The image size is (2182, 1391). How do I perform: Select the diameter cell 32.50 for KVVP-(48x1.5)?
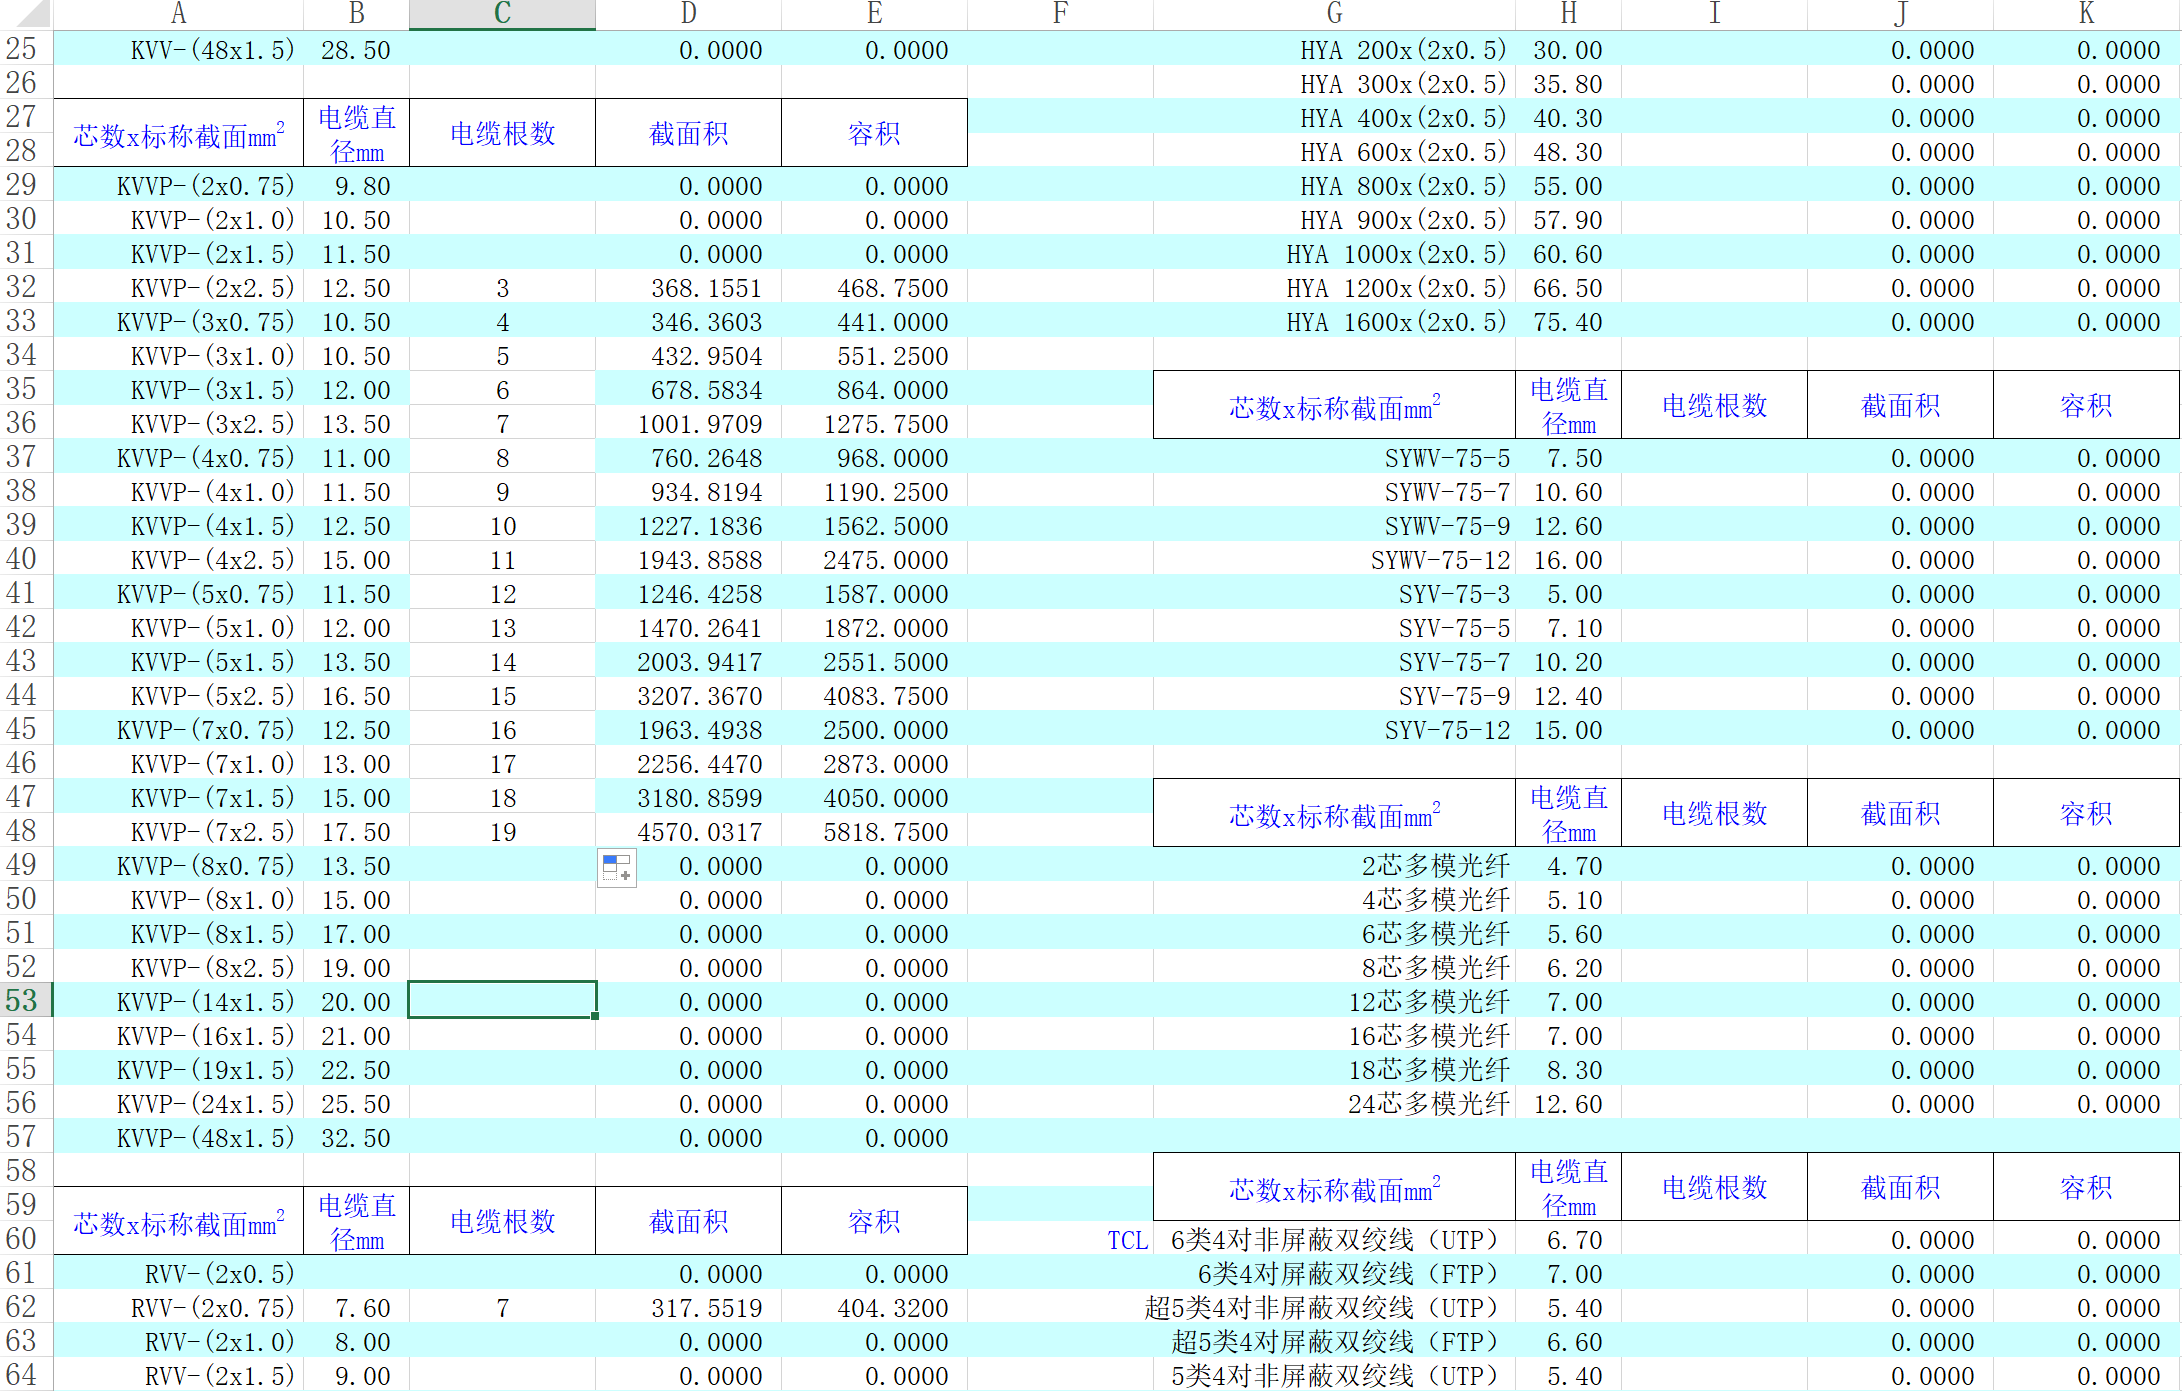[356, 1138]
